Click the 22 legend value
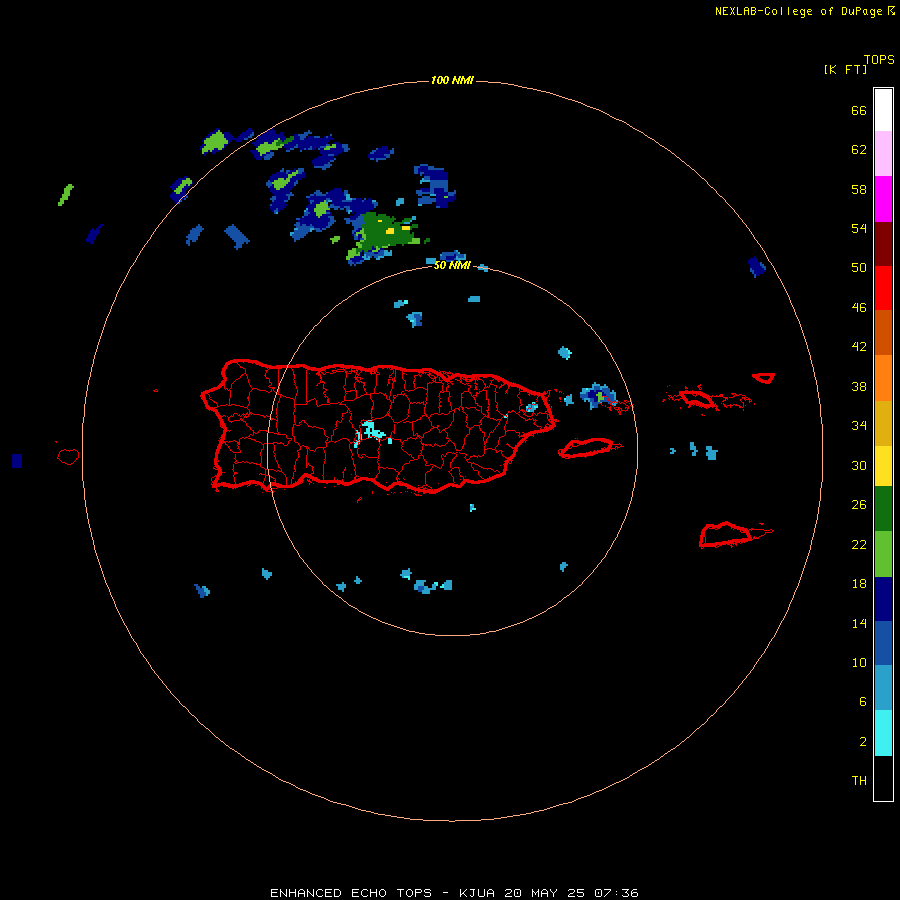This screenshot has height=900, width=900. click(859, 544)
